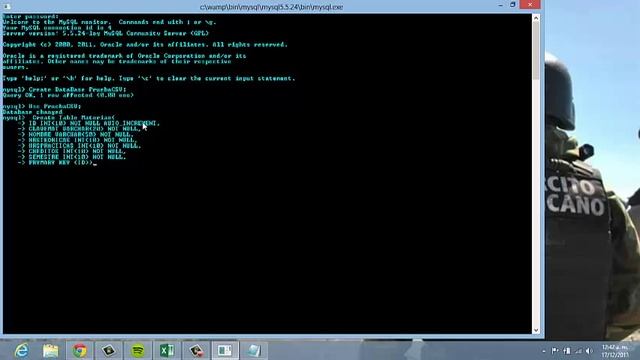
Task: Click the Copyright Oracle notice line
Action: coord(145,44)
